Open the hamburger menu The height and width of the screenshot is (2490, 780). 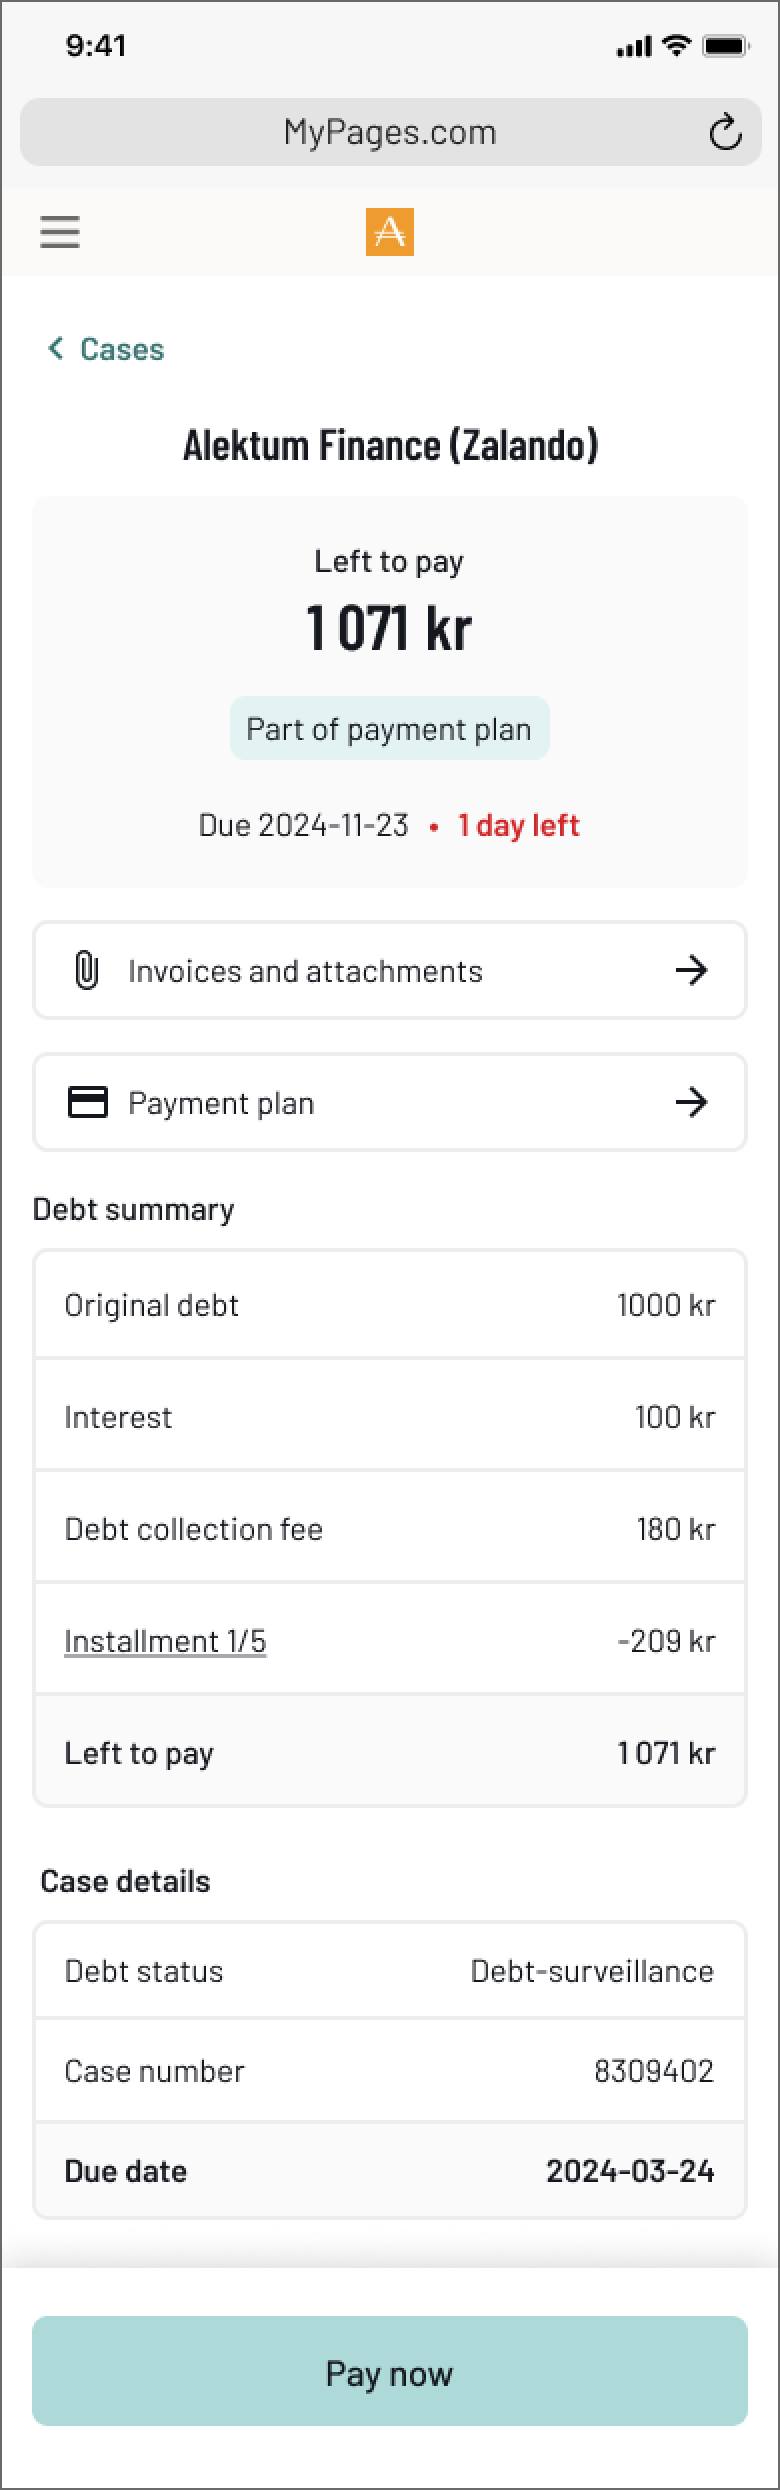pyautogui.click(x=60, y=232)
